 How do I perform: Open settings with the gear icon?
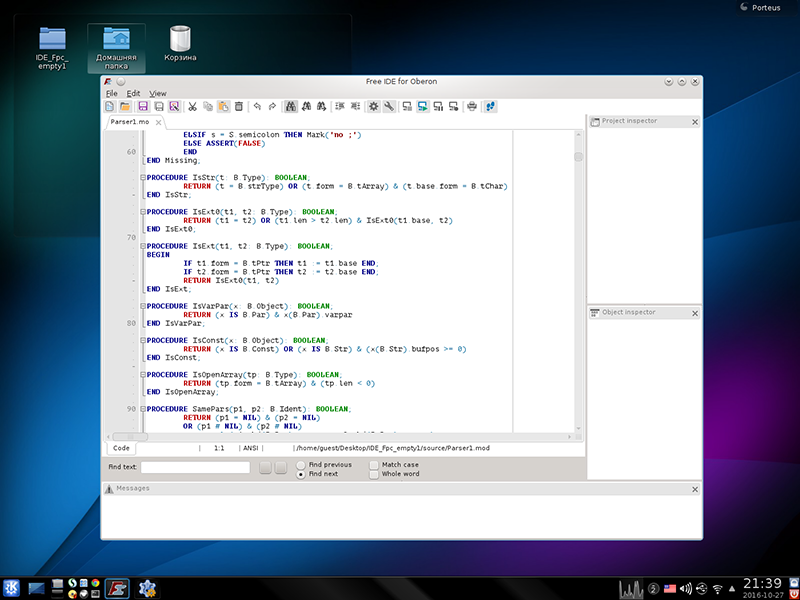point(373,106)
